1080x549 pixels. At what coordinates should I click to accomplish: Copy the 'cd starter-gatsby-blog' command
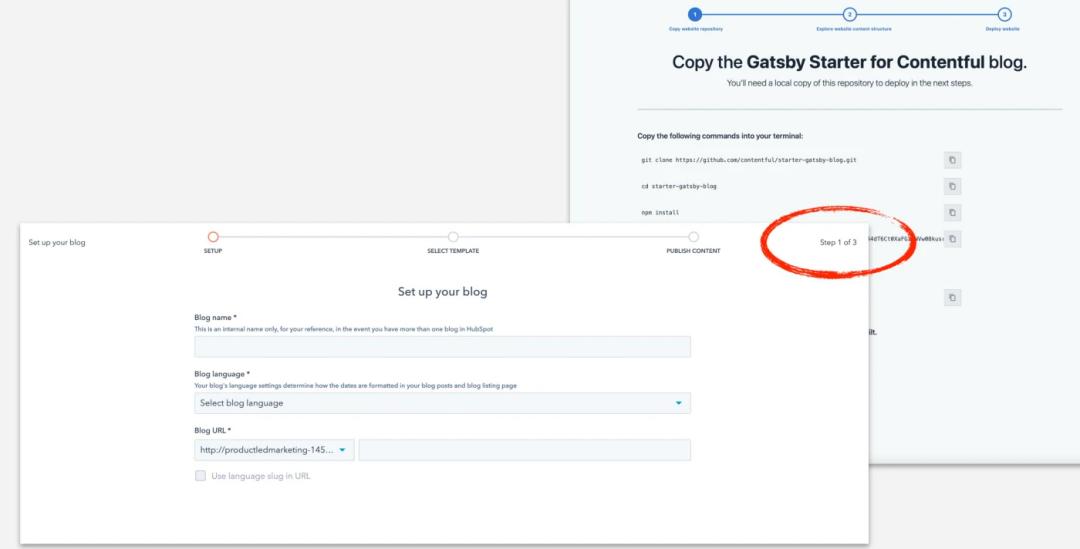[952, 187]
